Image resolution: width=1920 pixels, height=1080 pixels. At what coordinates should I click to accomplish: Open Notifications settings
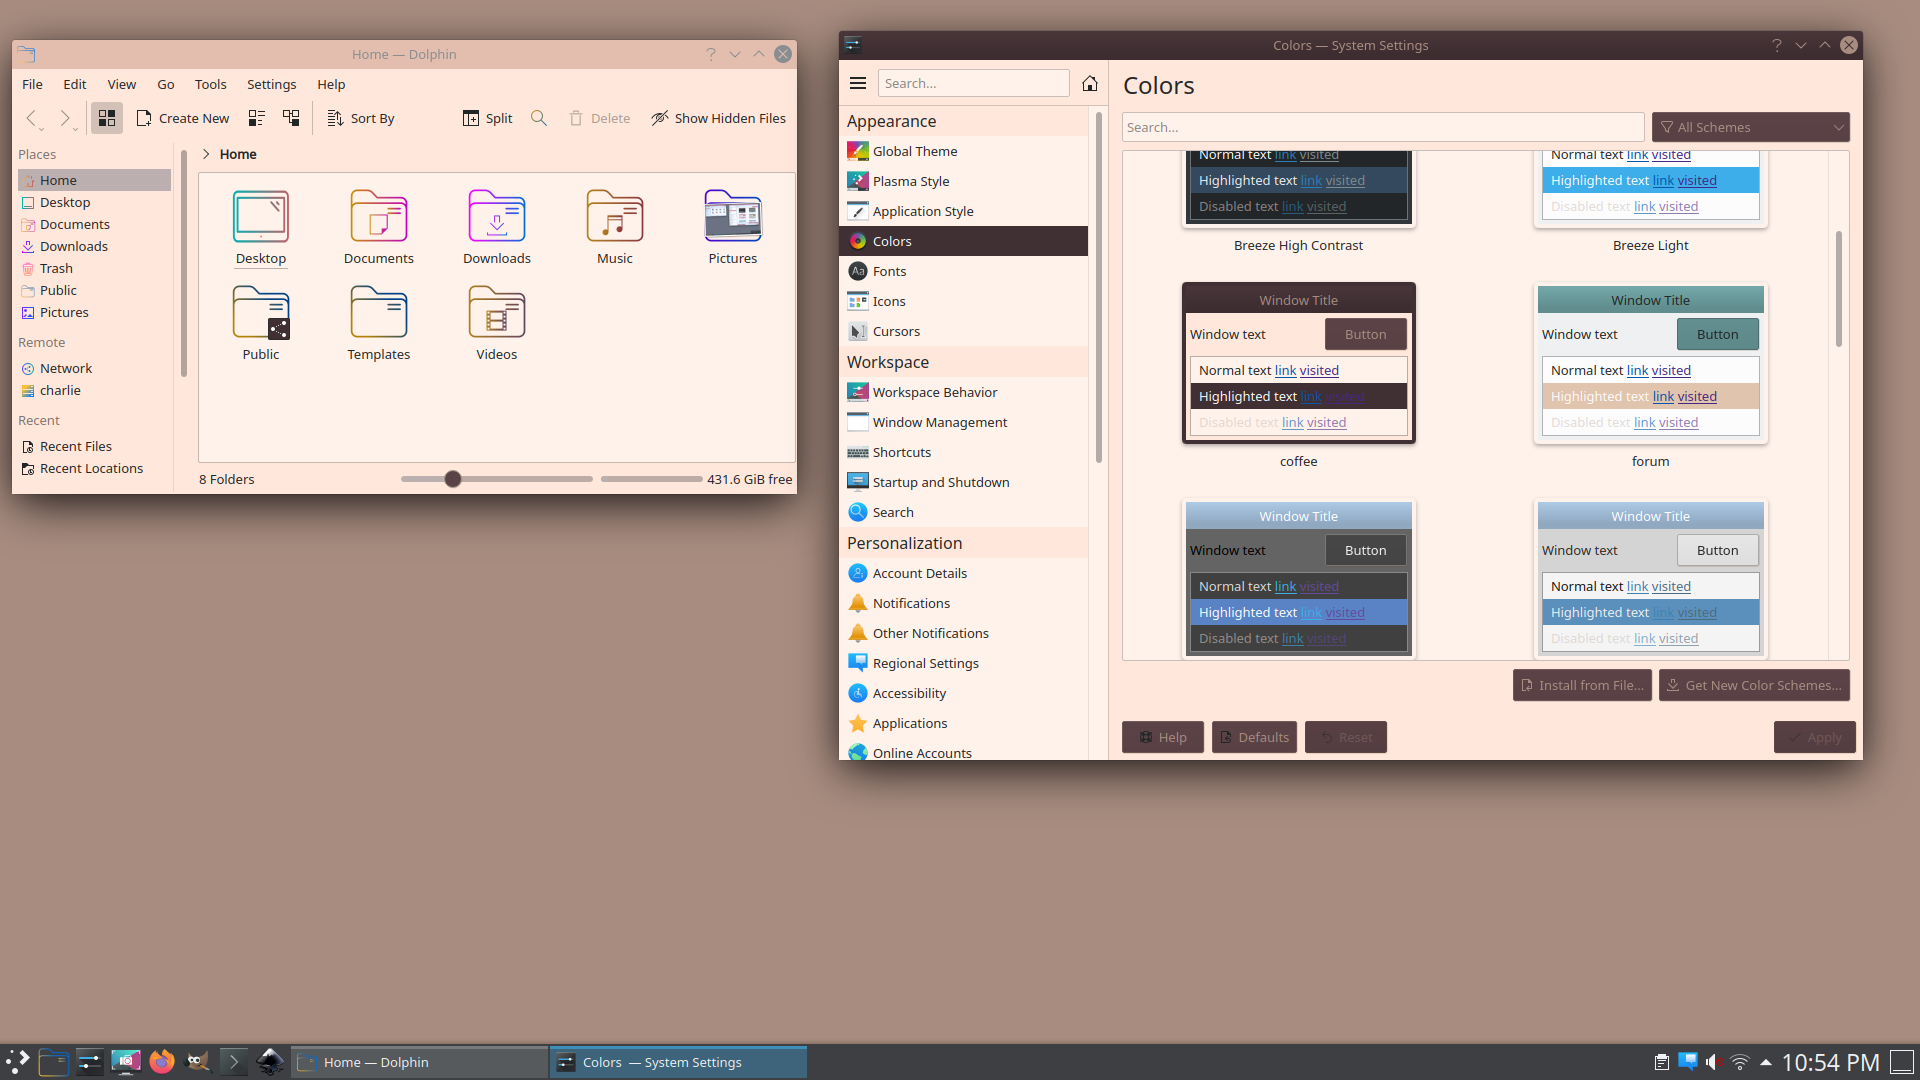(x=964, y=603)
